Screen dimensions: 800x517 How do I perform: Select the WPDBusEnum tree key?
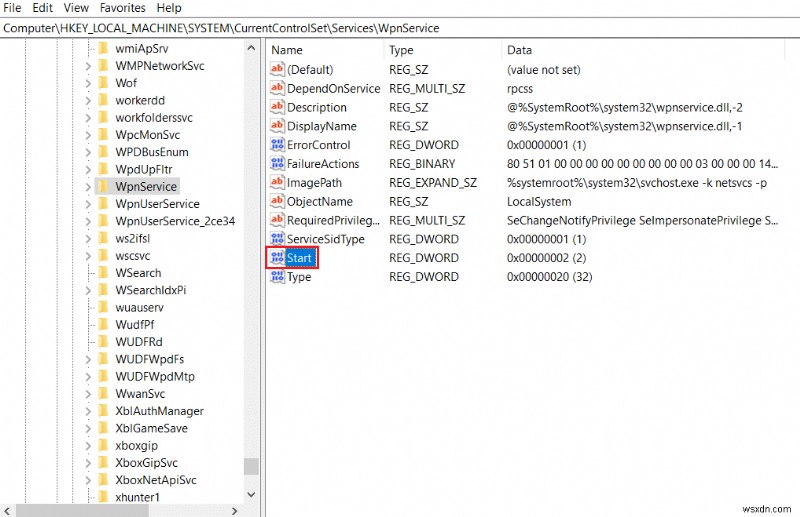click(x=152, y=152)
